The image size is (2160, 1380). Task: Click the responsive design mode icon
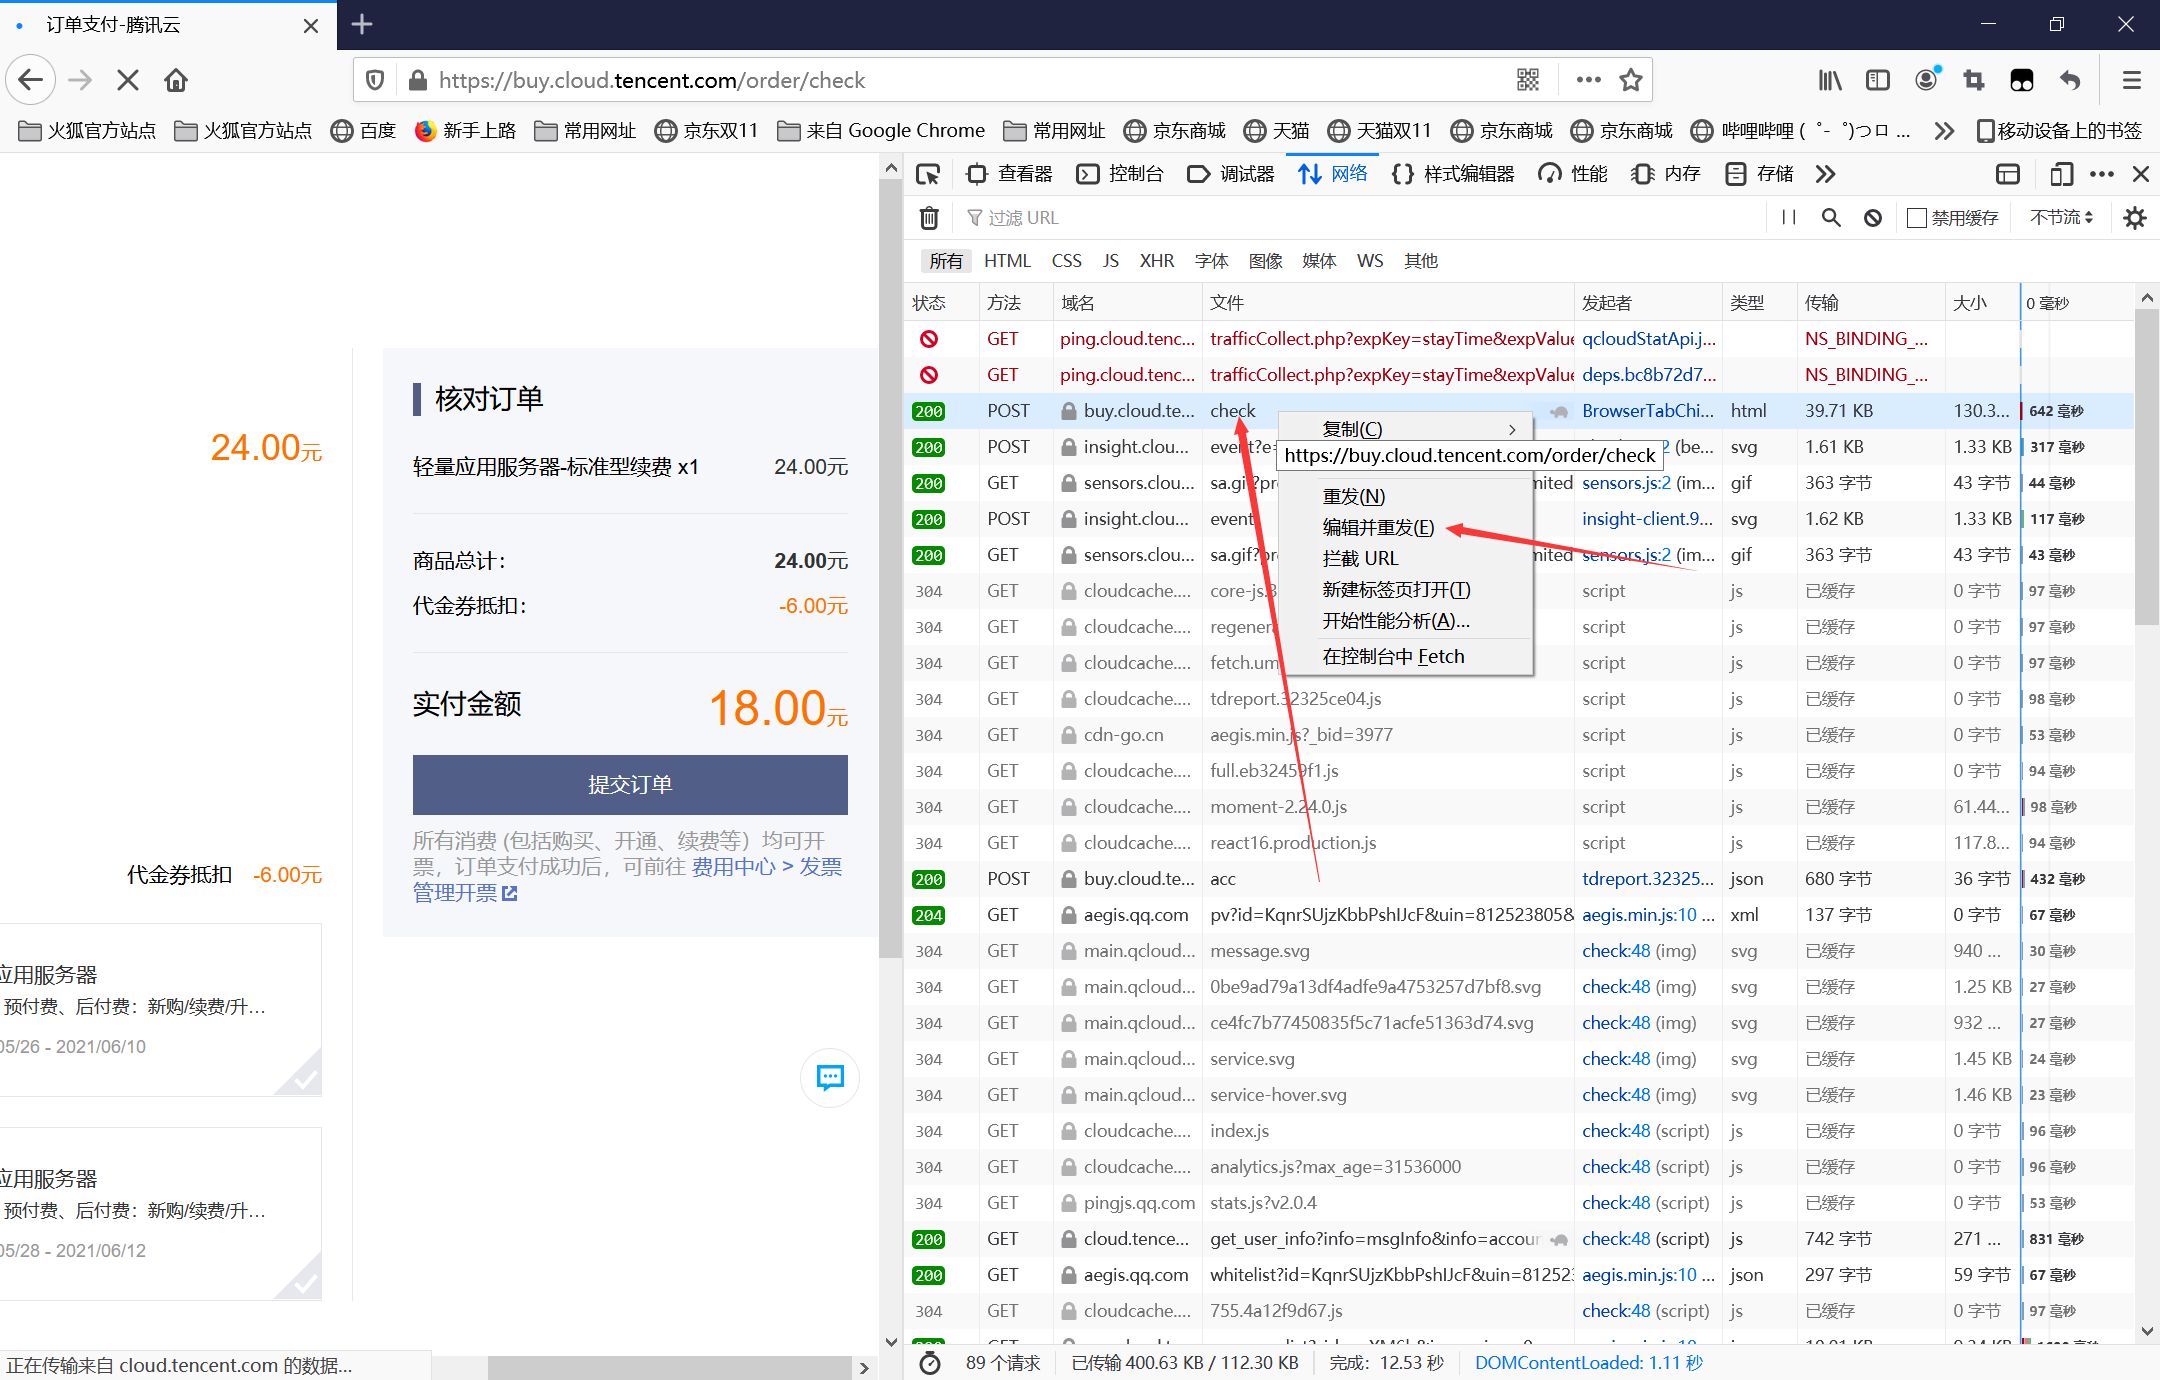2061,174
